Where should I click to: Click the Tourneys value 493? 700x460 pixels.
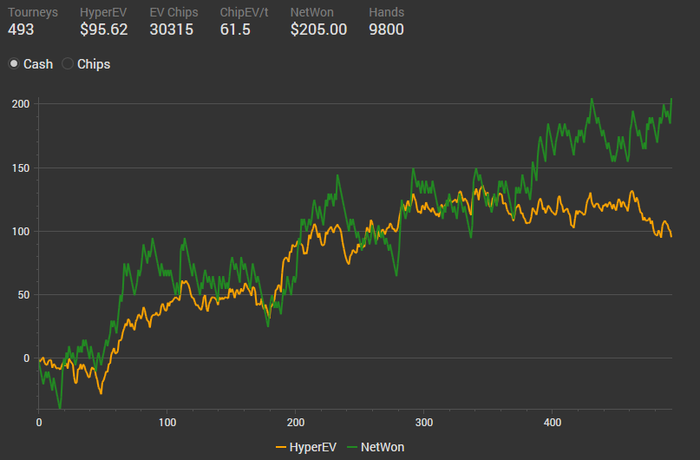click(x=21, y=29)
